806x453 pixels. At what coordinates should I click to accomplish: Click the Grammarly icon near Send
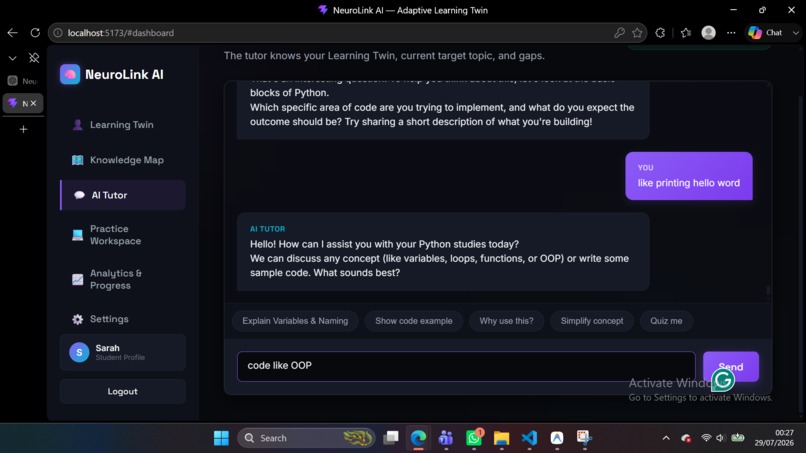pyautogui.click(x=723, y=380)
